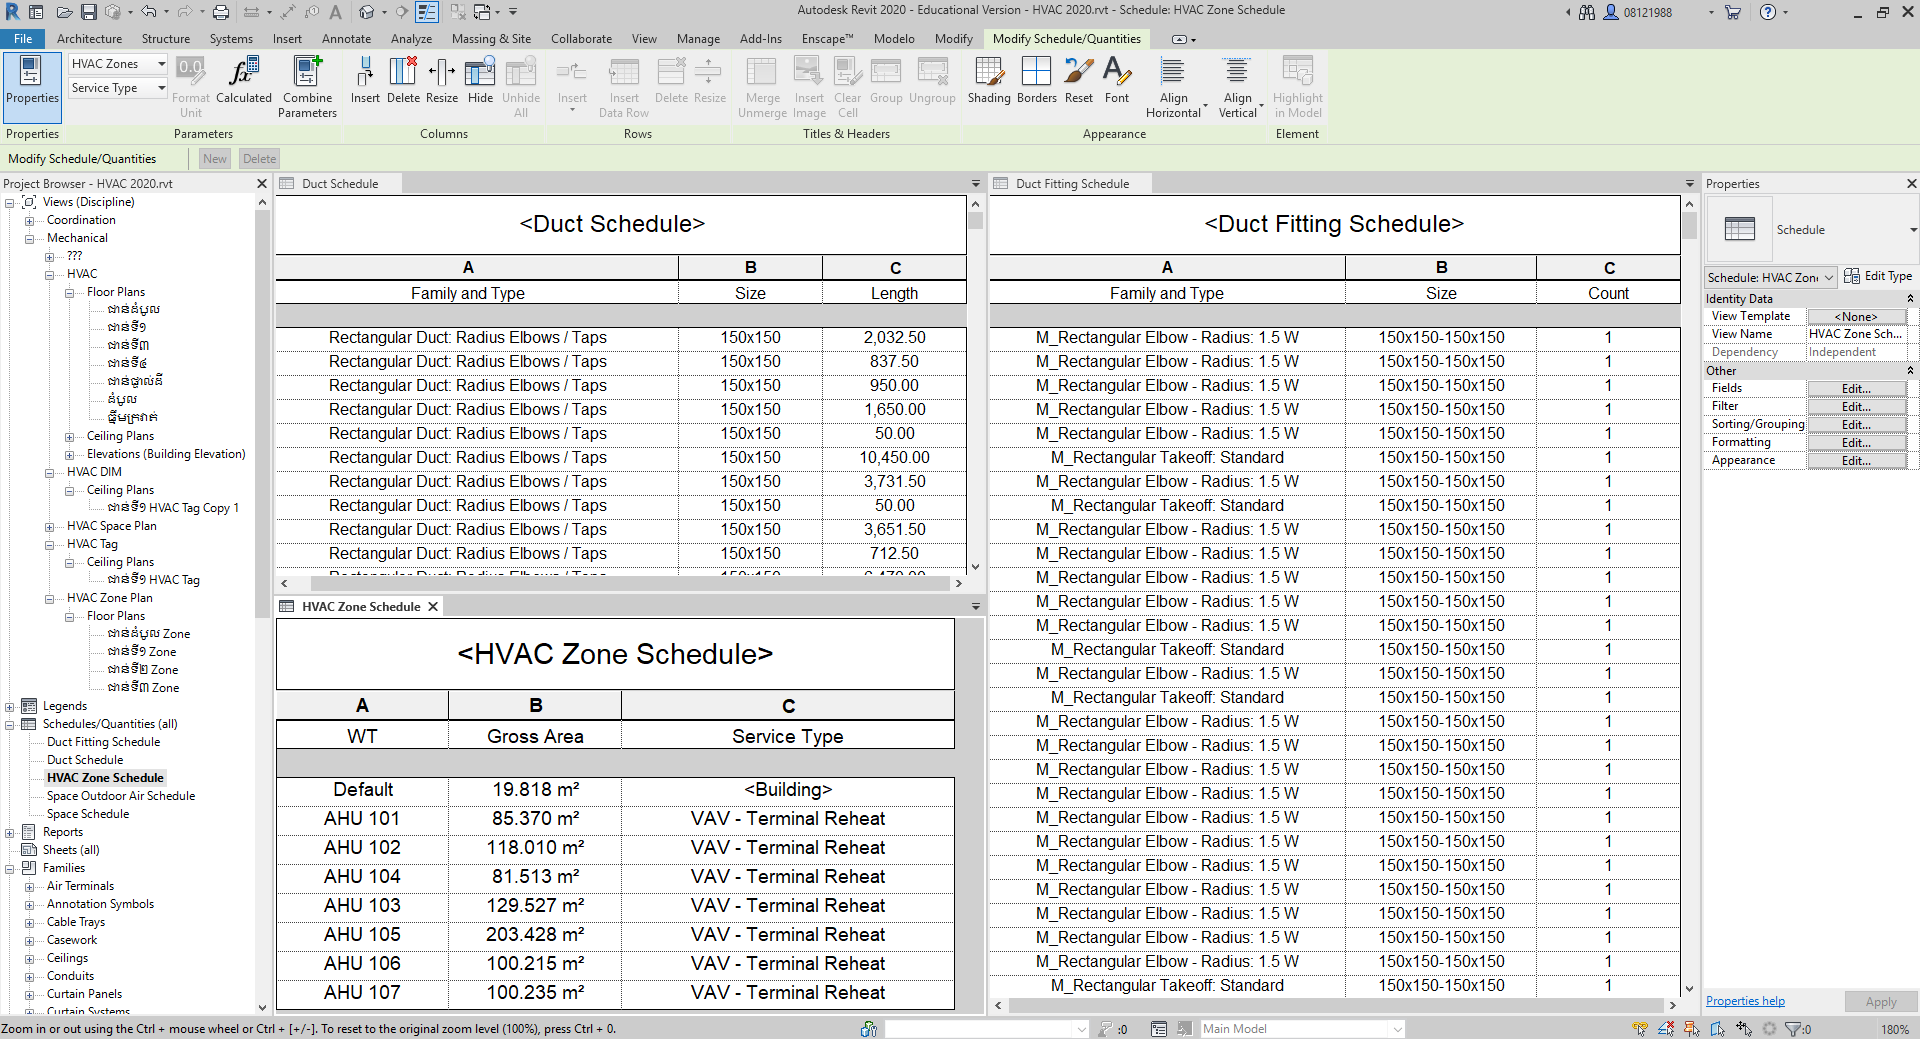Select the Gross Area column header
This screenshot has height=1039, width=1920.
click(535, 737)
